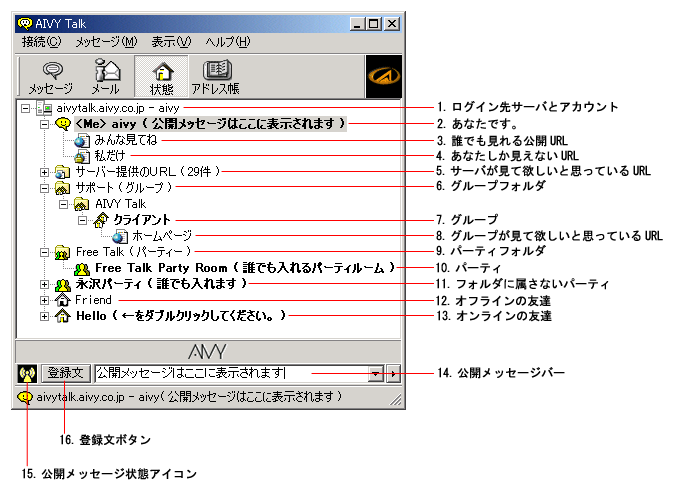
Task: Select the クライアント group row
Action: click(x=142, y=220)
